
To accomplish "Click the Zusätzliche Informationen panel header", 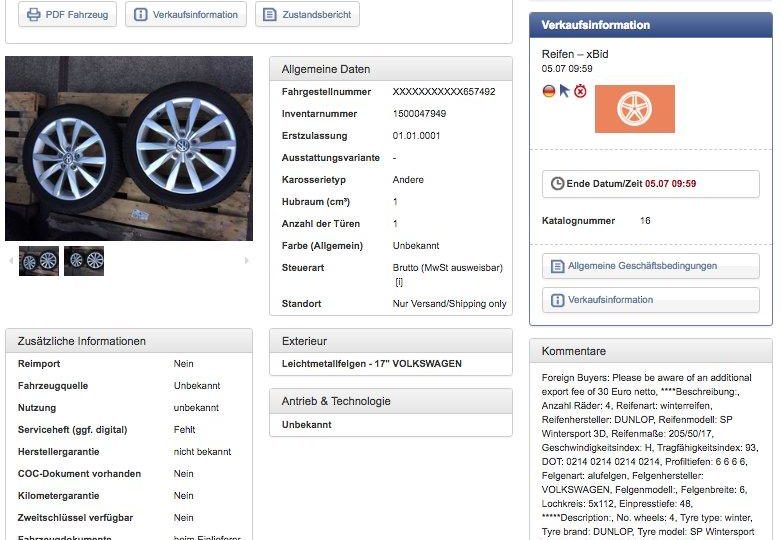I will [129, 341].
